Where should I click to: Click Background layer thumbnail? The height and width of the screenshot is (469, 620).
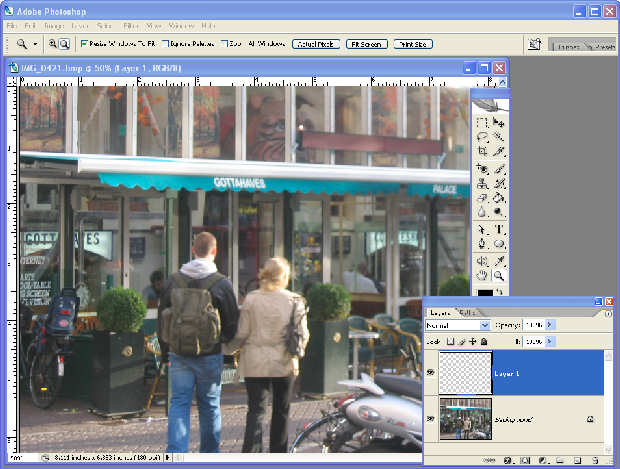[x=465, y=419]
